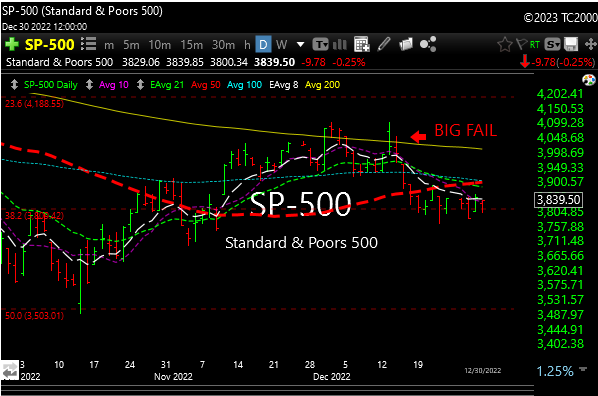This screenshot has height=396, width=598.
Task: Click the green plus add-chart icon
Action: [11, 45]
